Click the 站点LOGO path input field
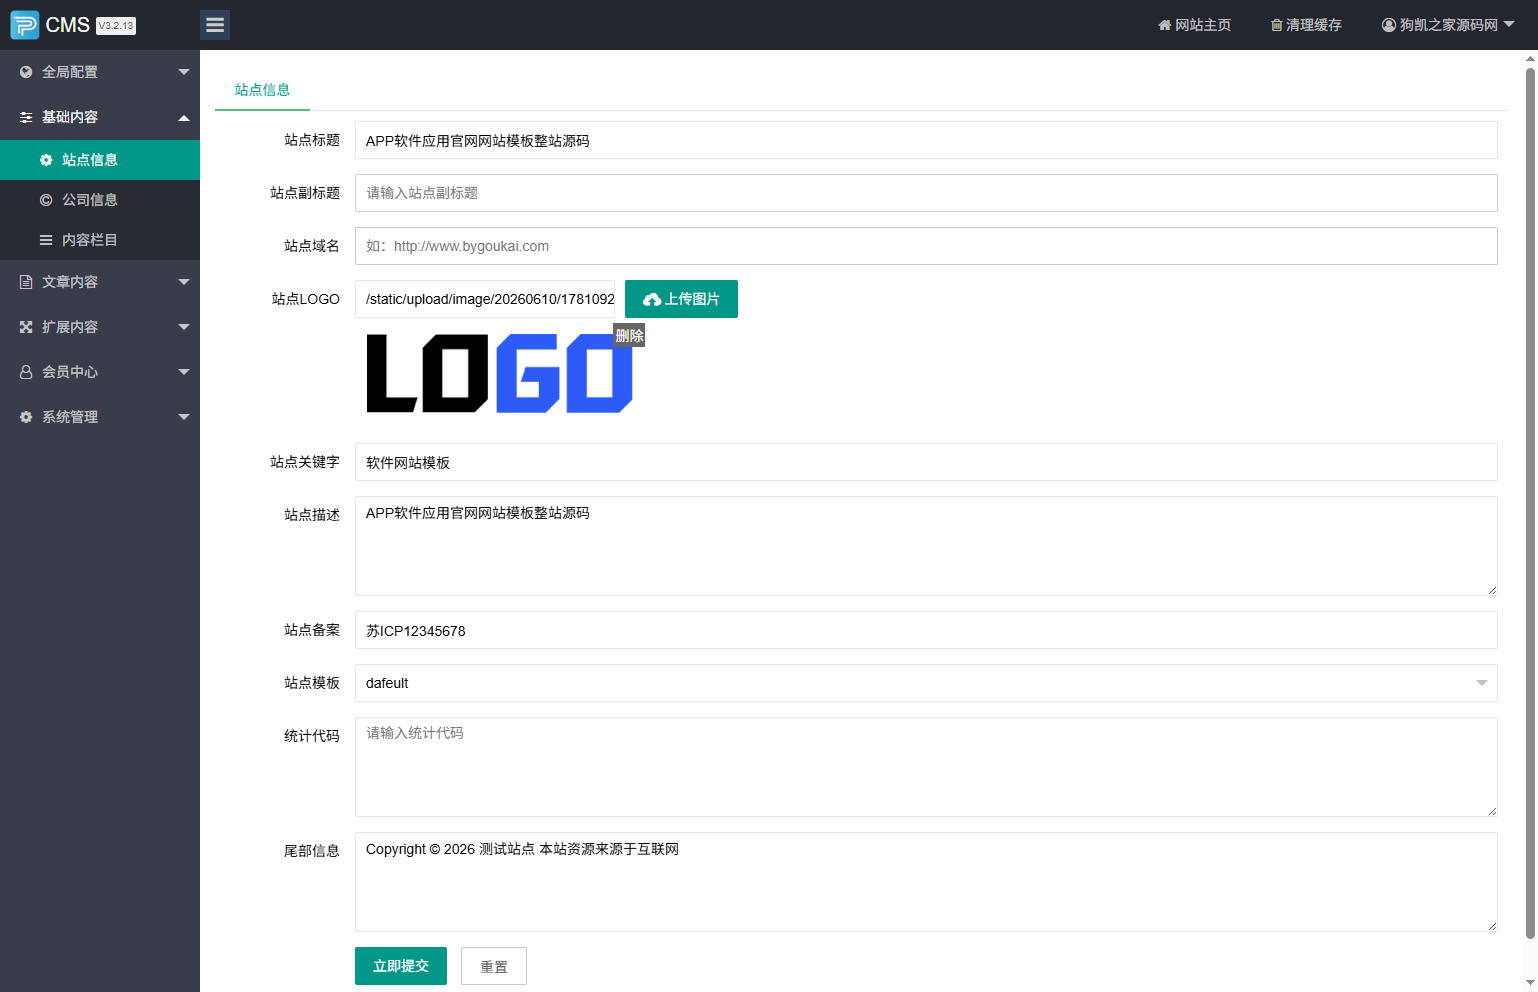The height and width of the screenshot is (992, 1538). pos(485,299)
